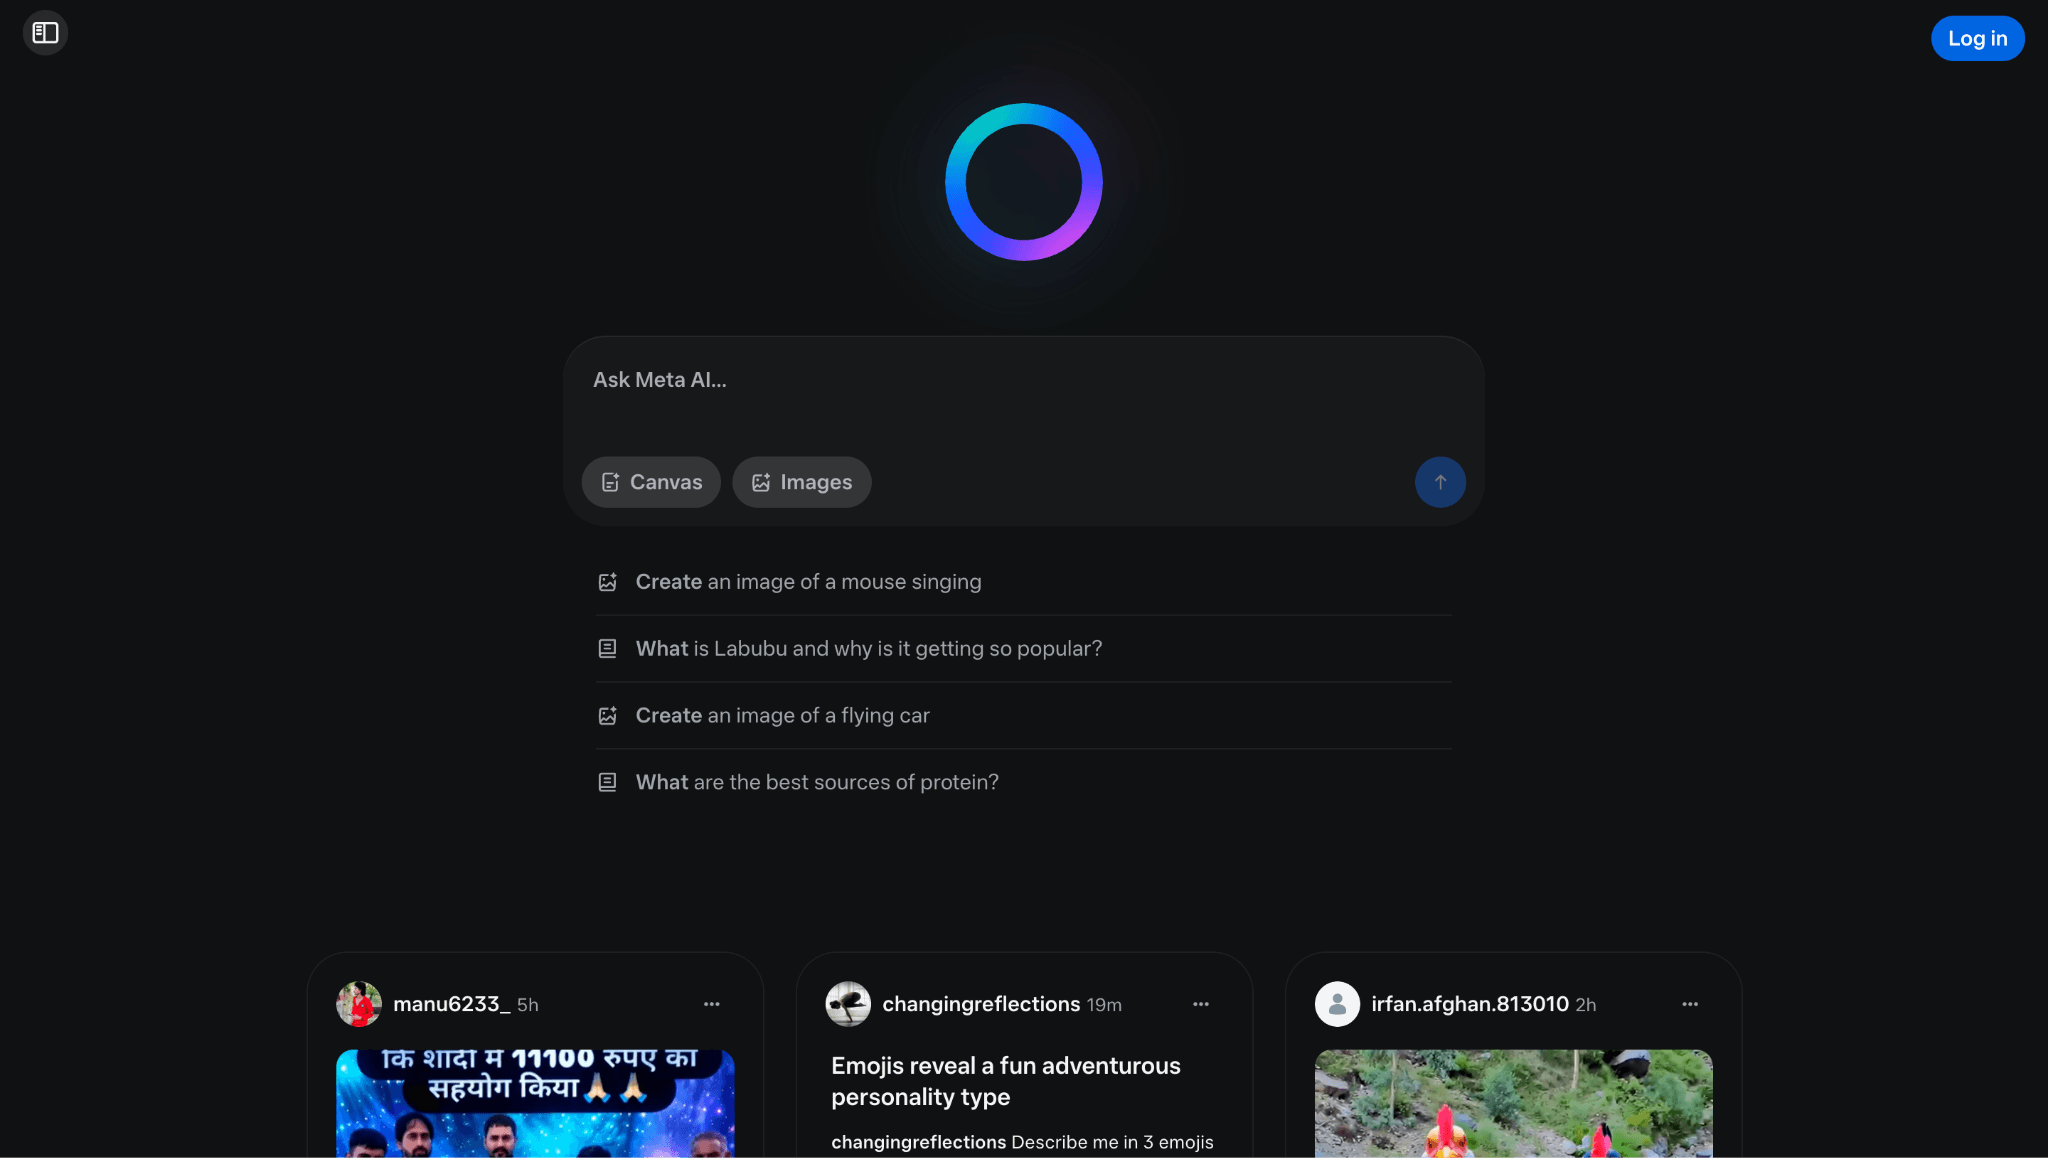Choose 'What is Labubu' suggestion
The width and height of the screenshot is (2048, 1158).
click(1023, 649)
